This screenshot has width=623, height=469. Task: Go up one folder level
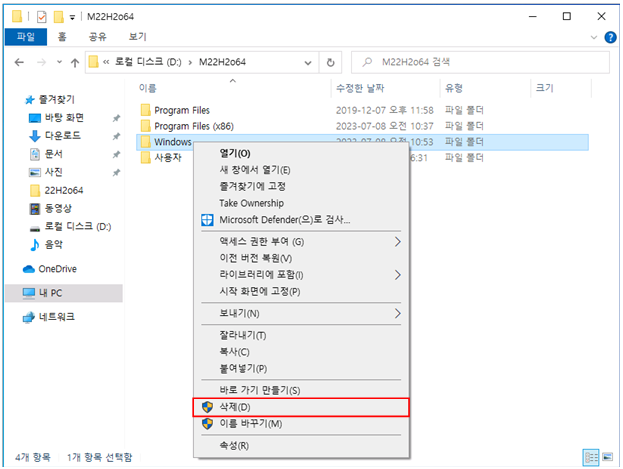pyautogui.click(x=75, y=62)
